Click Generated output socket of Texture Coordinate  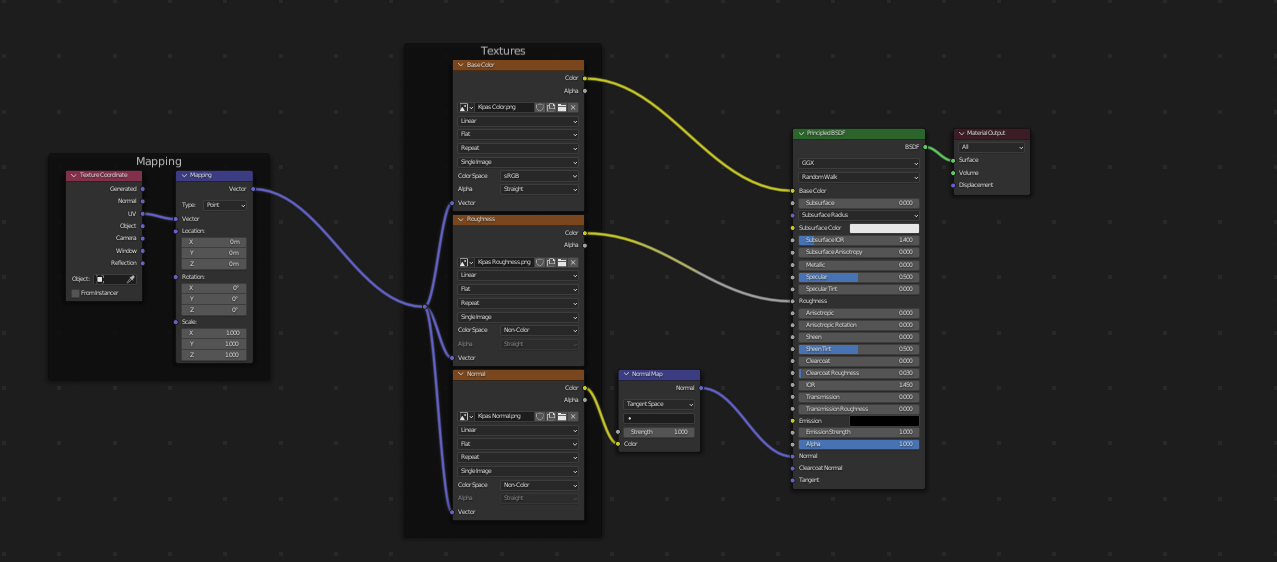coord(142,188)
